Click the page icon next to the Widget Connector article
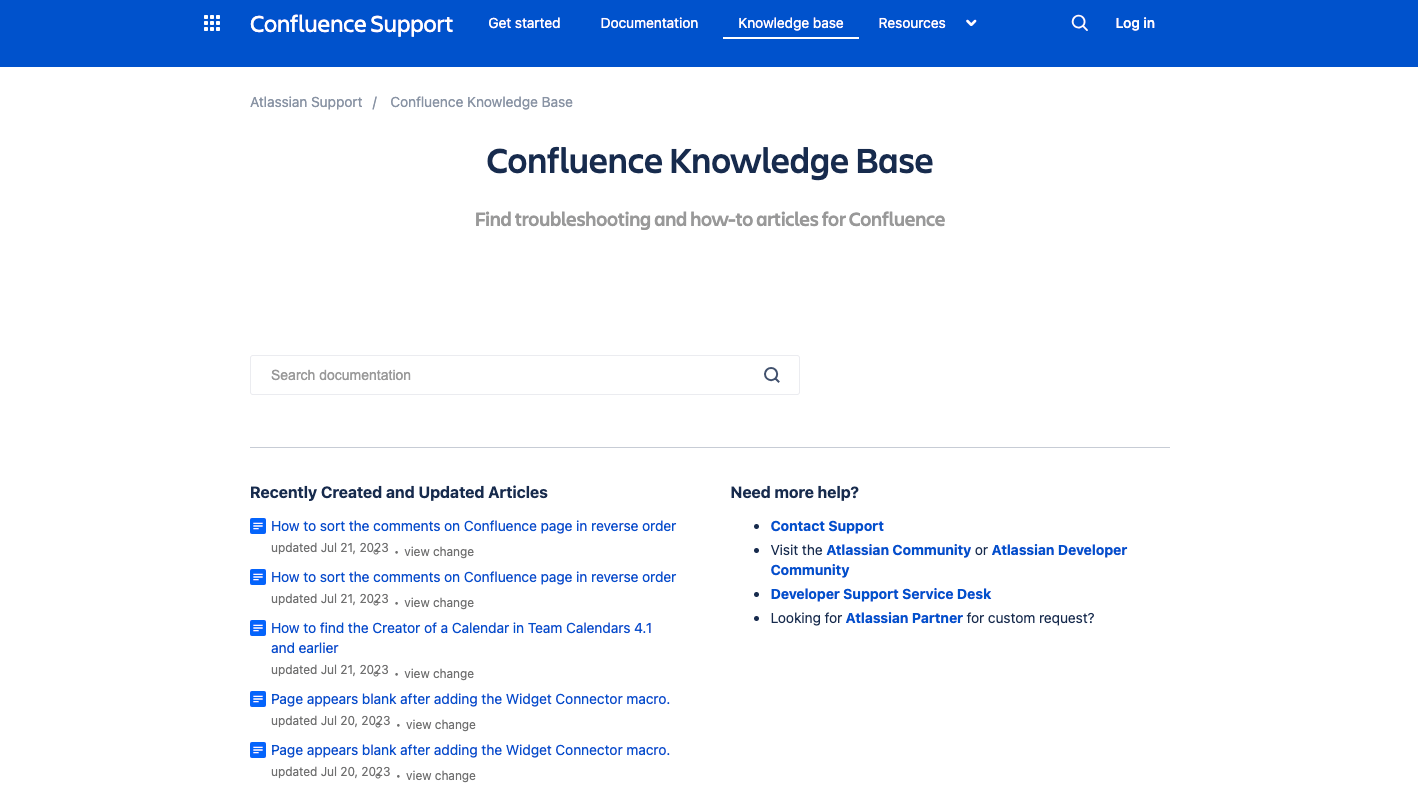 point(258,699)
